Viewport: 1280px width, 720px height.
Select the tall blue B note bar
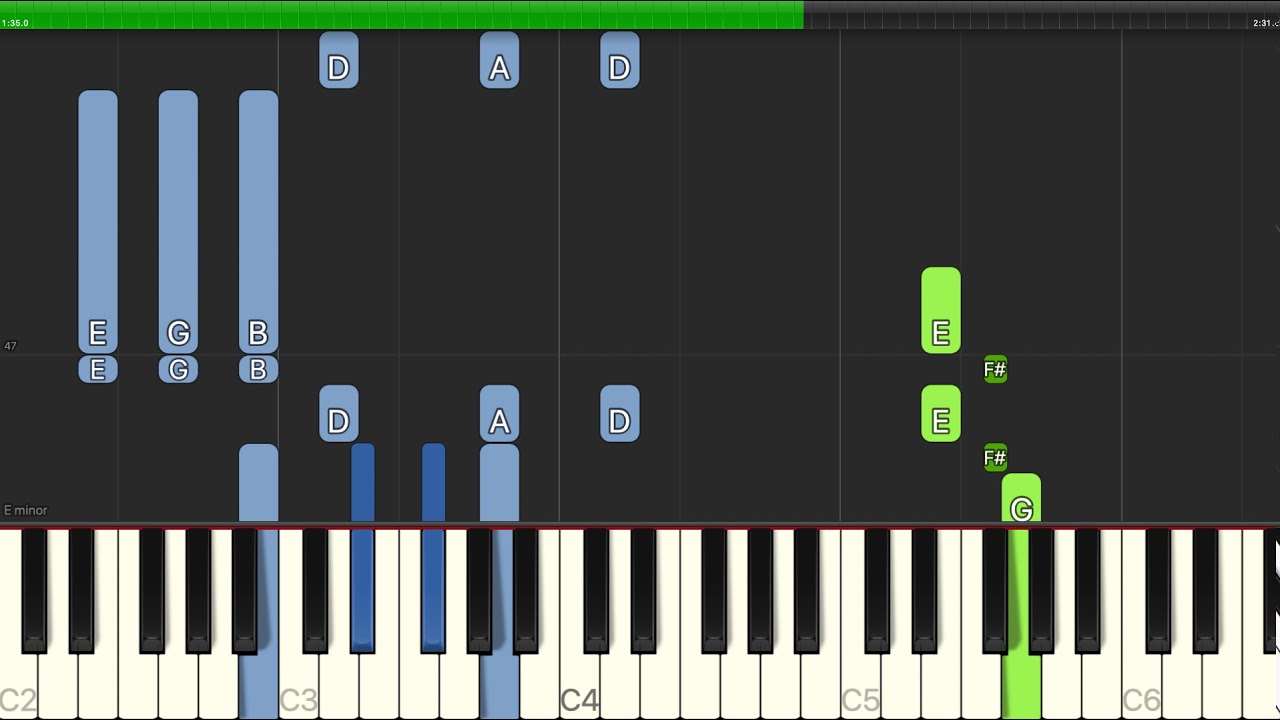coord(258,222)
